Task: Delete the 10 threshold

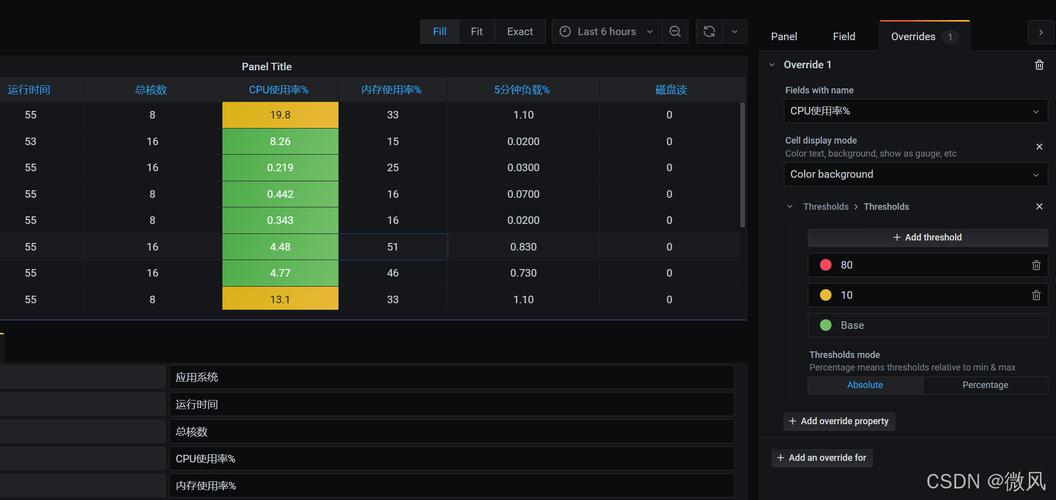Action: (1036, 295)
